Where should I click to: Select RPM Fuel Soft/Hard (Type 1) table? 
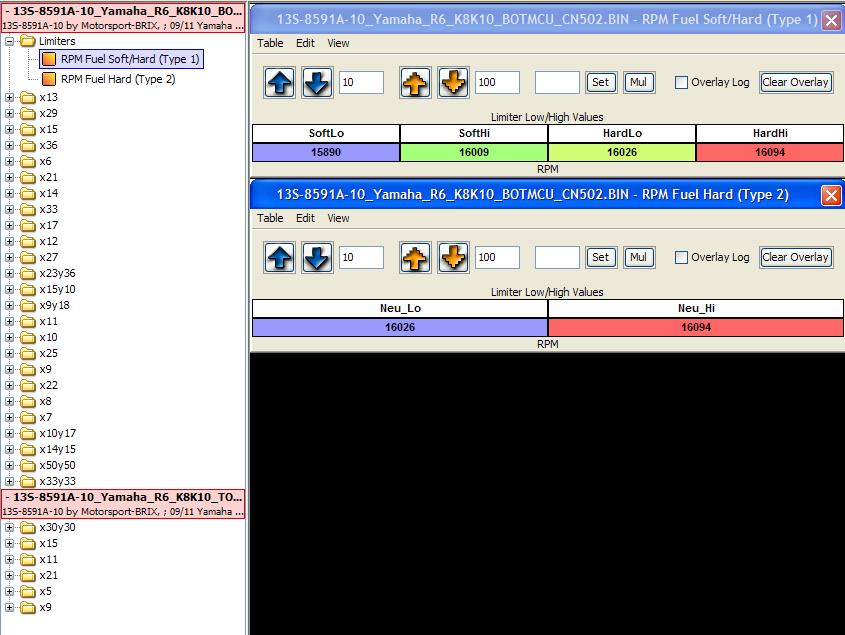click(x=129, y=59)
